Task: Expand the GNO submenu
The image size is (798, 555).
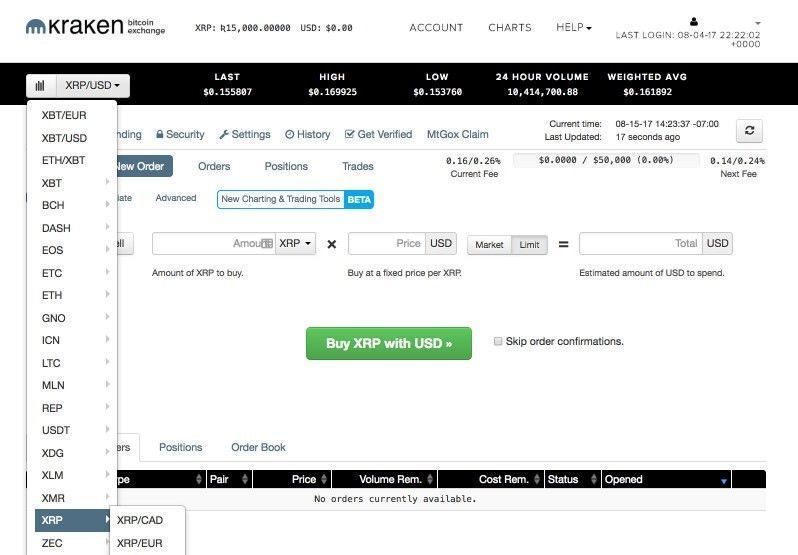Action: click(x=72, y=318)
